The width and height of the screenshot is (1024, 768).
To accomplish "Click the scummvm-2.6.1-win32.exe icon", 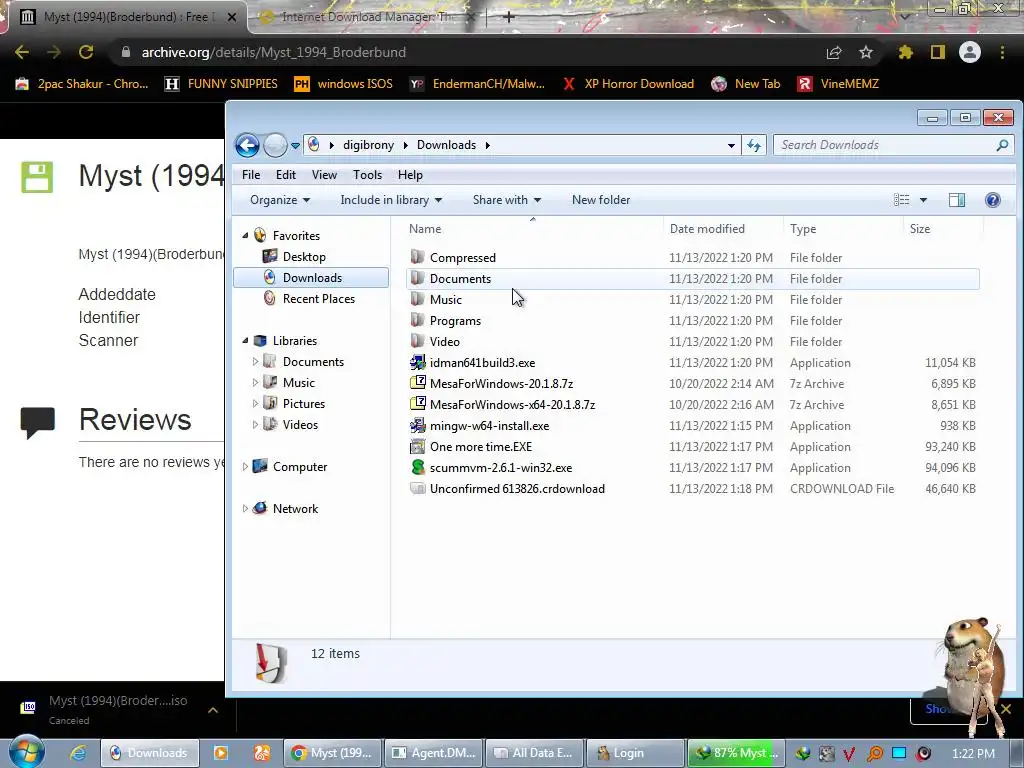I will (417, 468).
